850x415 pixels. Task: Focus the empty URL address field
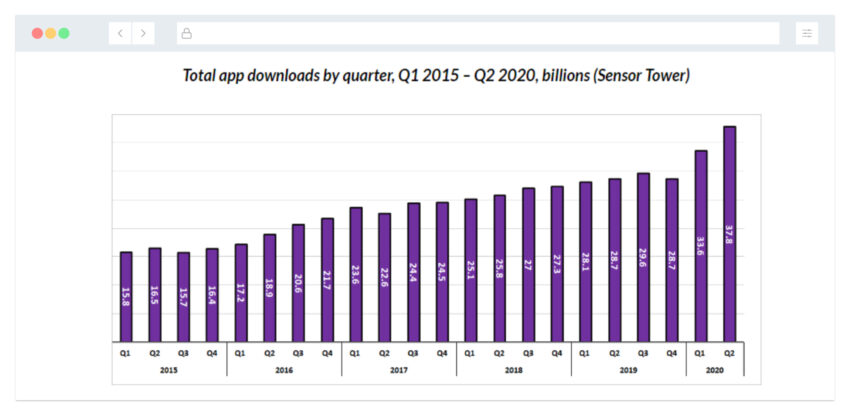click(480, 33)
